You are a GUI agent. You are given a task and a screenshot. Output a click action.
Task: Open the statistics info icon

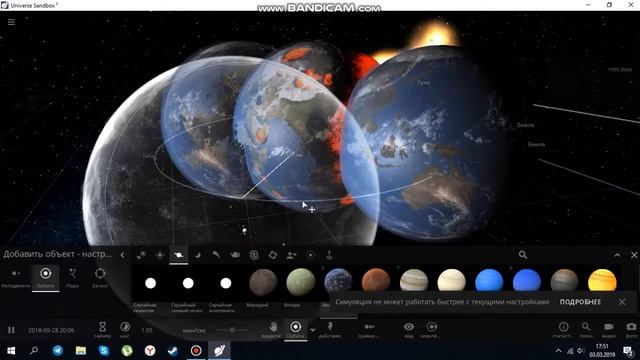pyautogui.click(x=563, y=329)
